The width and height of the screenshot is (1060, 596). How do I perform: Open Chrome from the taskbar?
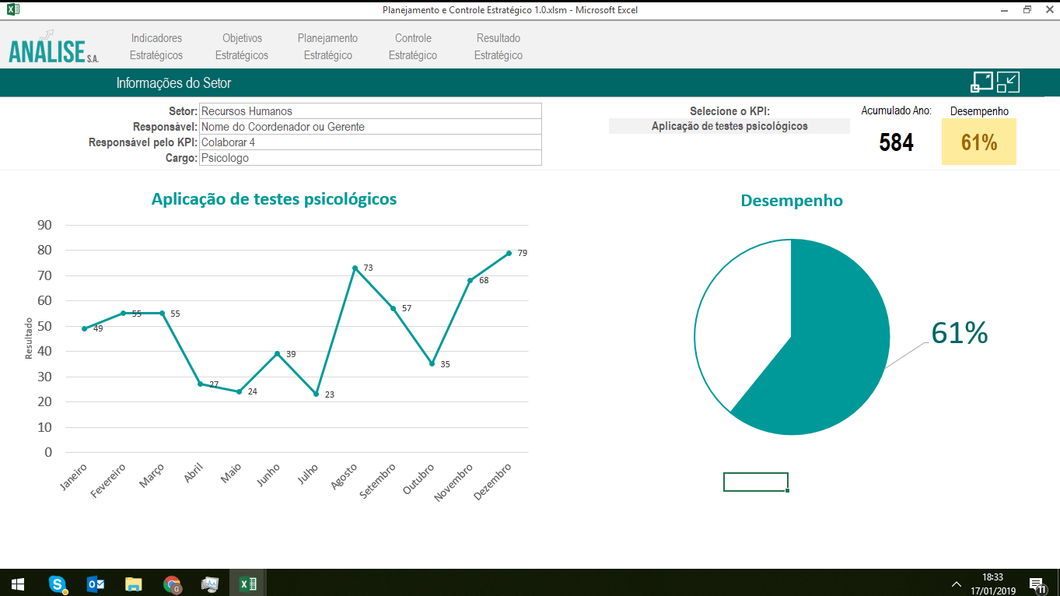tap(172, 584)
